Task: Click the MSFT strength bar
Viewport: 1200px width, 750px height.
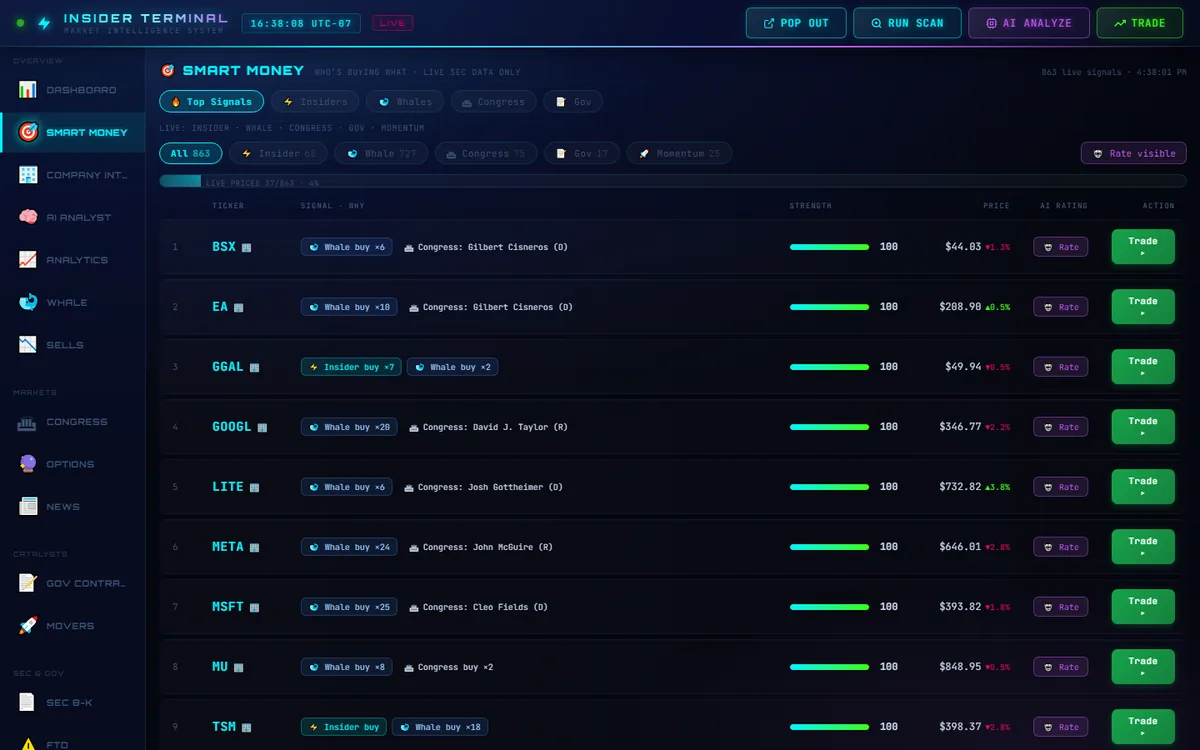Action: [x=830, y=607]
